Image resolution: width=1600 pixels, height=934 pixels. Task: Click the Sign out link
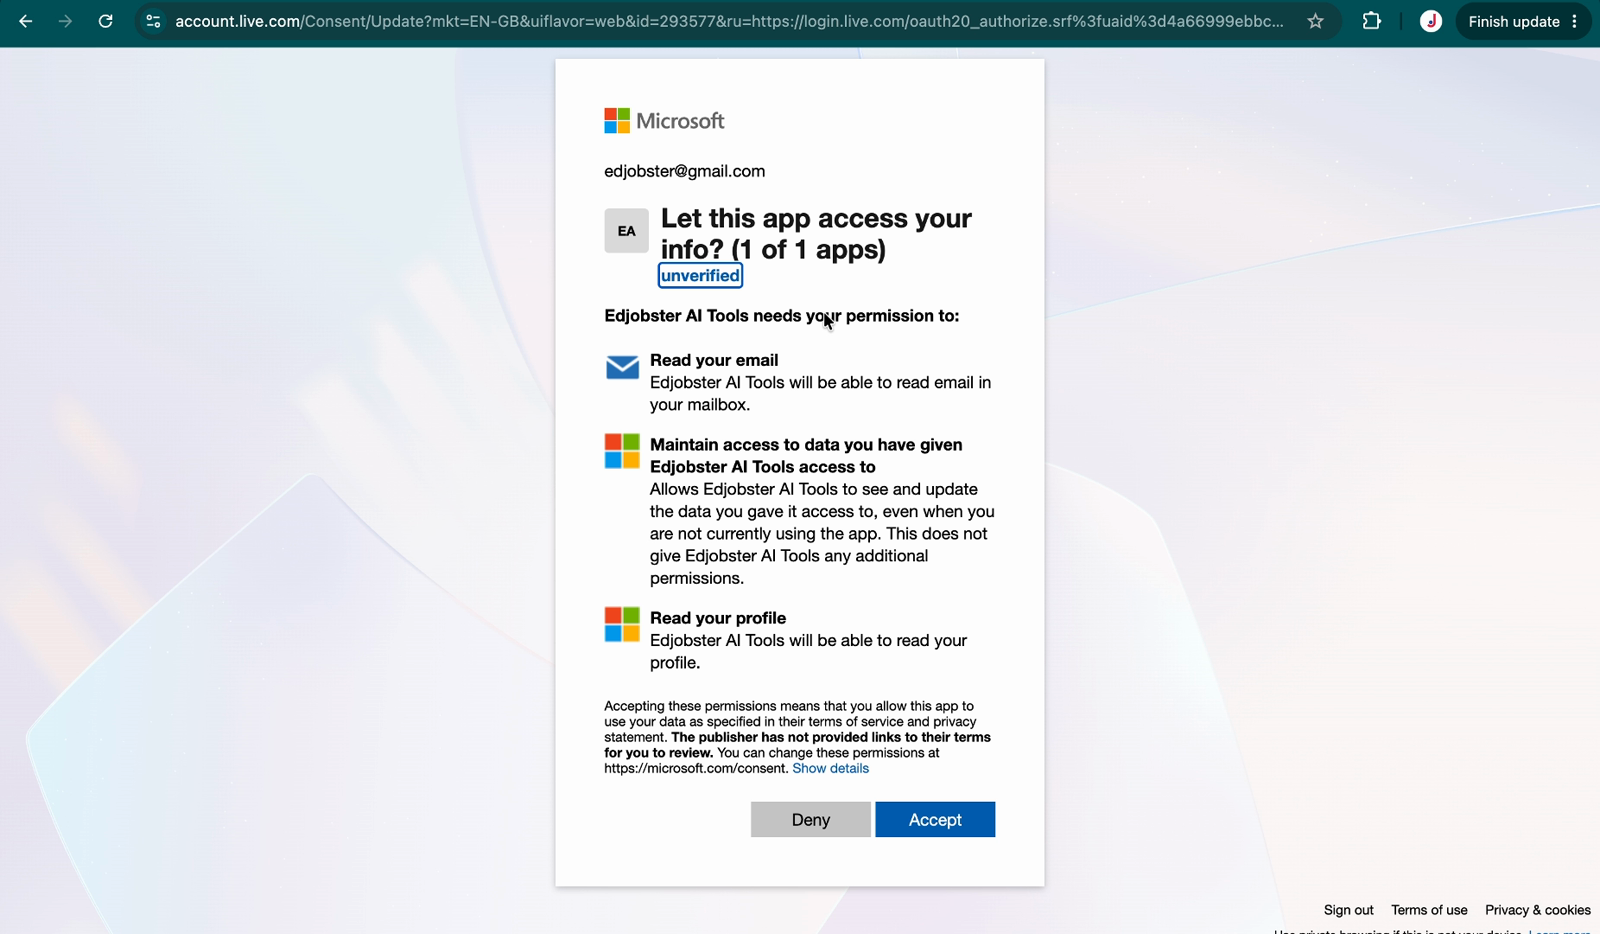1348,910
